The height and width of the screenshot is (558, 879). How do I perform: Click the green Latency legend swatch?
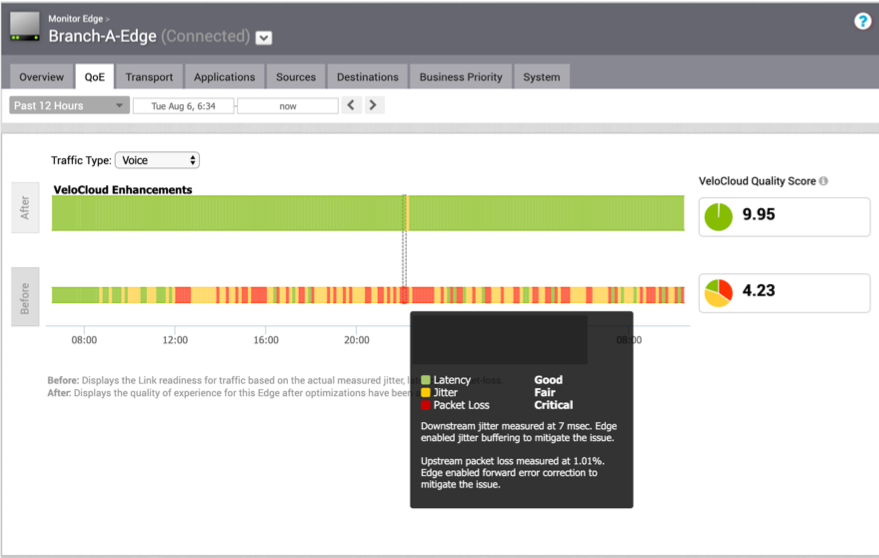tap(425, 380)
